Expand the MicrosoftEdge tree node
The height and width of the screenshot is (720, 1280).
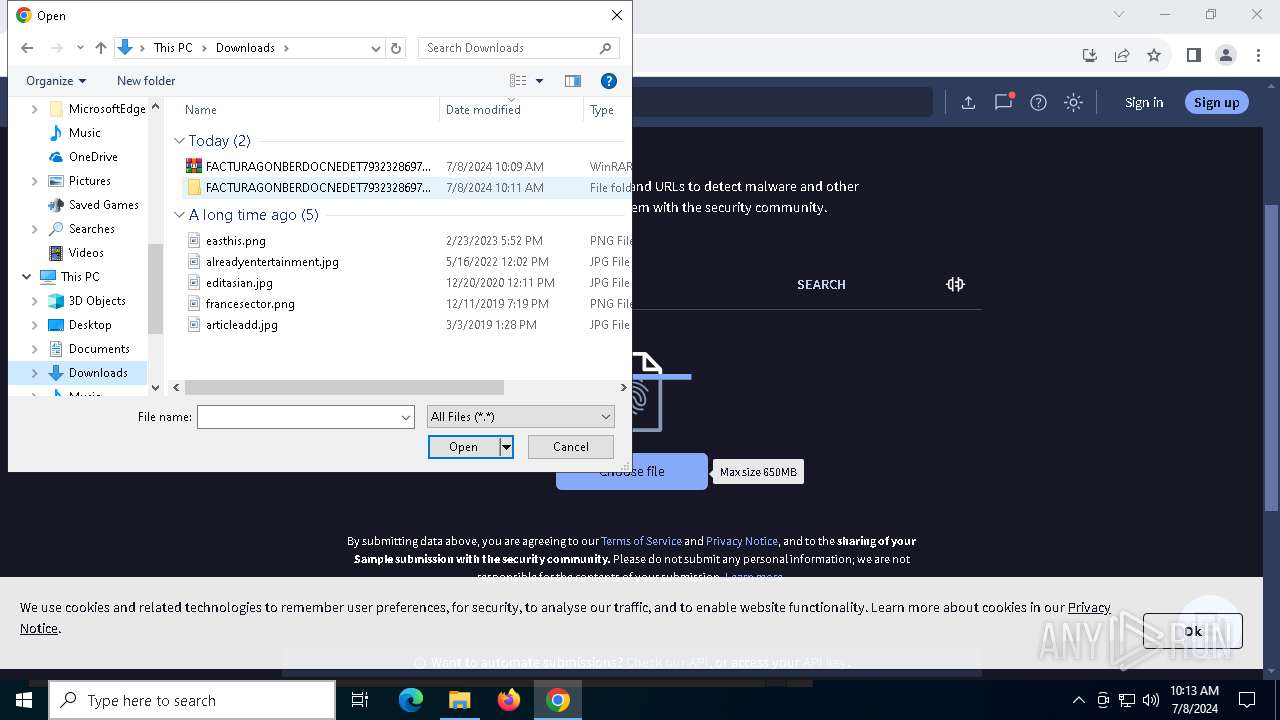[x=35, y=109]
